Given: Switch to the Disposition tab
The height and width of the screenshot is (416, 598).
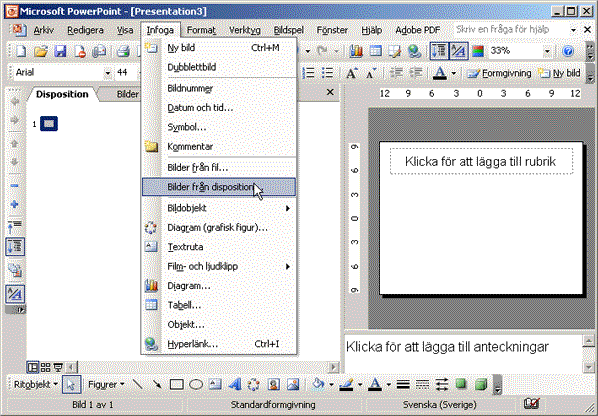Looking at the screenshot, I should pos(62,94).
